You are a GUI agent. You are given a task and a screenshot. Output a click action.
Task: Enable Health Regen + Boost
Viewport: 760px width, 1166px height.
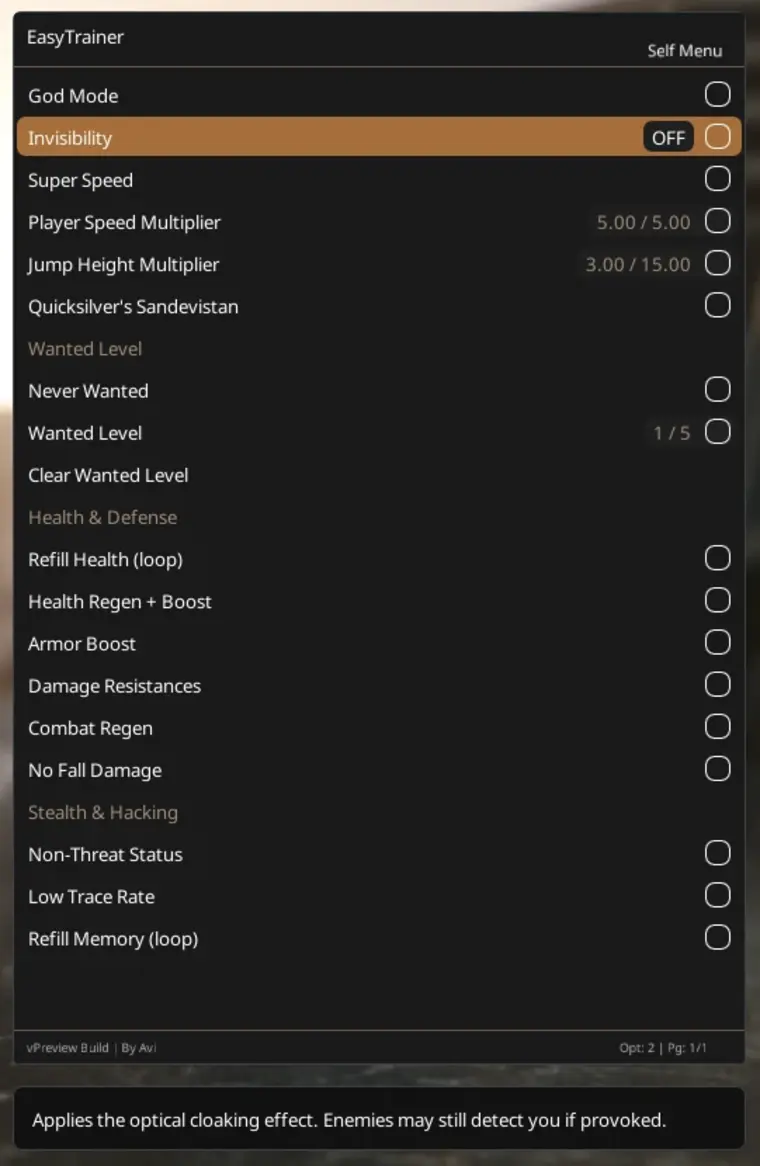(x=717, y=600)
